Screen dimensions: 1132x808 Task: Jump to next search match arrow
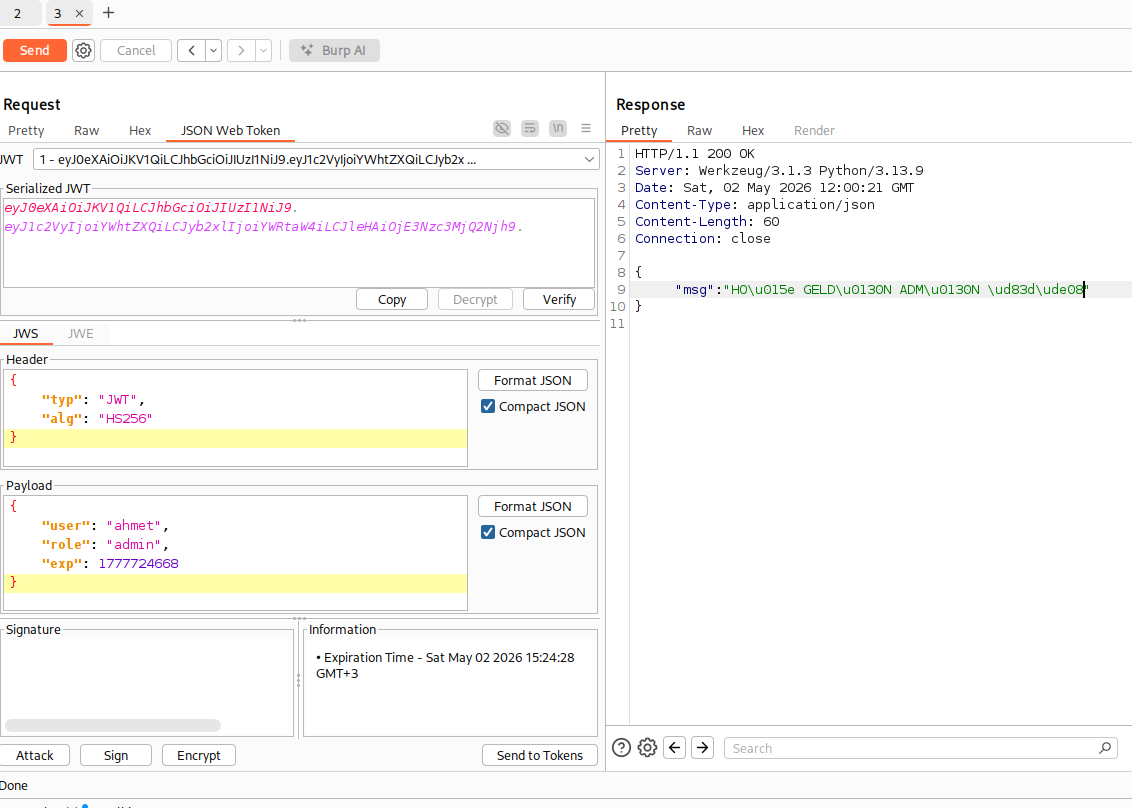point(702,748)
